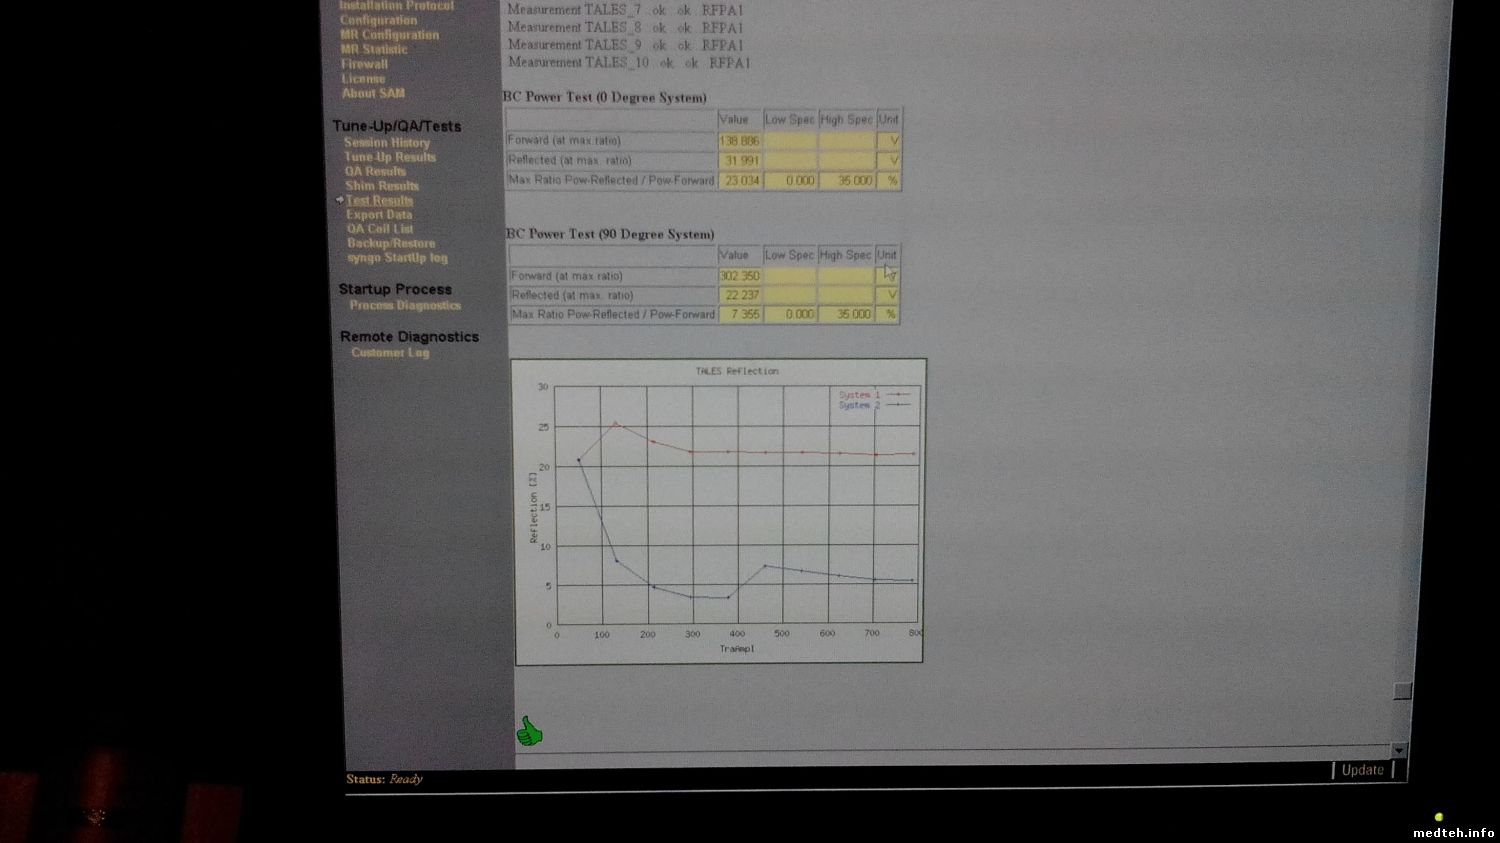1500x843 pixels.
Task: Click the scrollbar down arrow
Action: [x=1398, y=750]
